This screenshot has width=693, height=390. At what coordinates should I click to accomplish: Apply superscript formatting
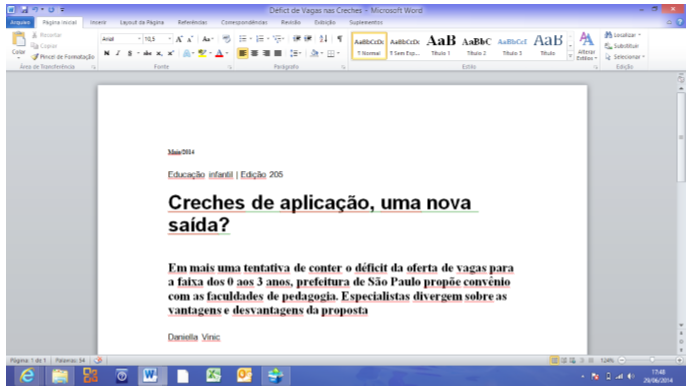pos(171,53)
